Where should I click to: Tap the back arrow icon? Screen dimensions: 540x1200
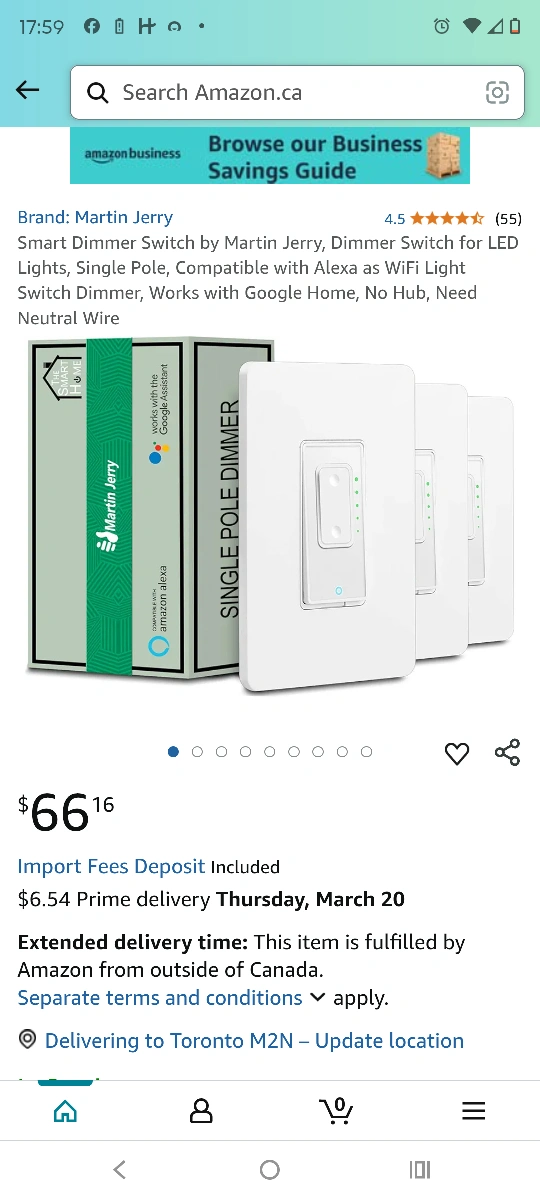pyautogui.click(x=28, y=91)
